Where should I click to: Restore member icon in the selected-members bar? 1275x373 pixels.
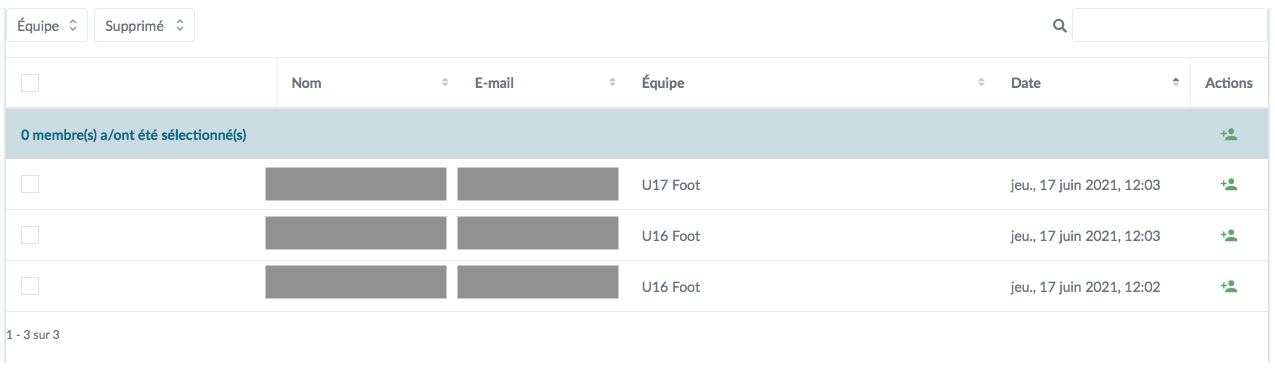tap(1229, 134)
